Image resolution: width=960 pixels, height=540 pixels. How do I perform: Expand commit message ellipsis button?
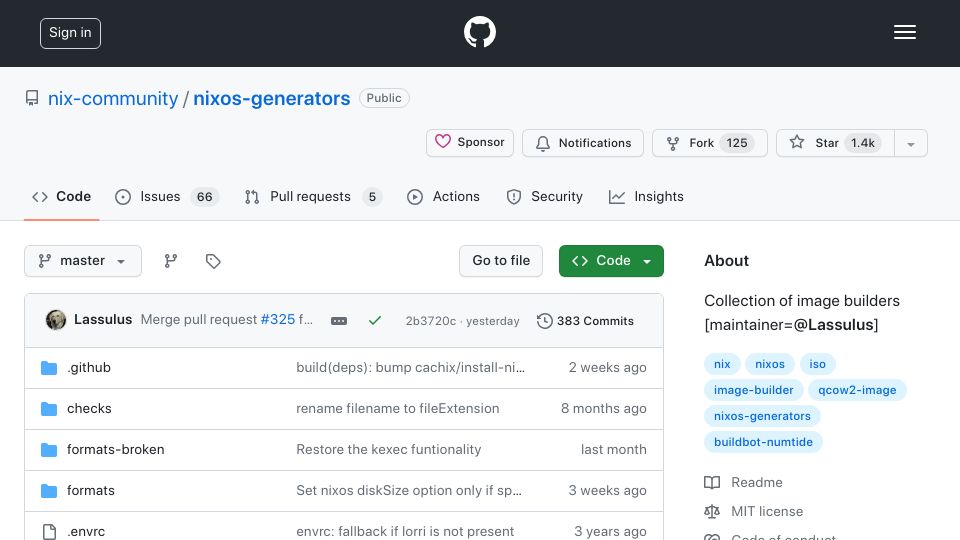(339, 321)
